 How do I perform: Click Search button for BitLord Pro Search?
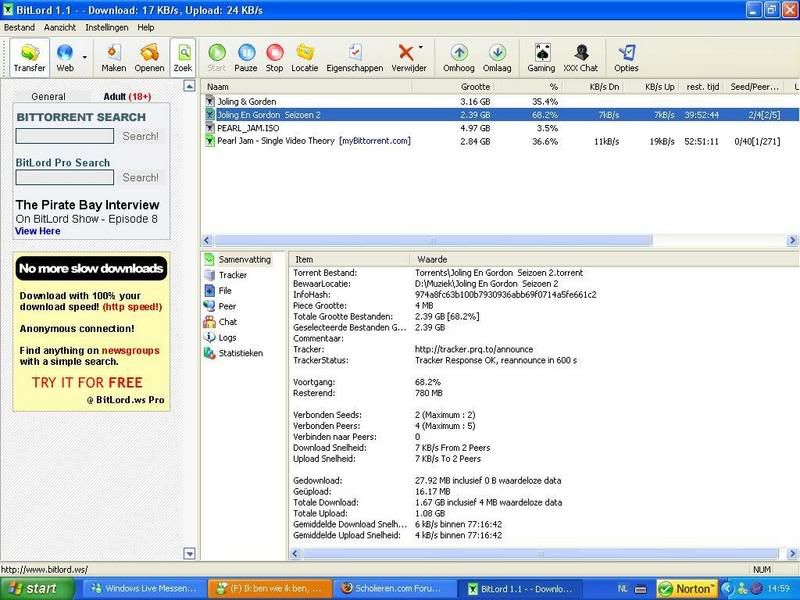pos(140,178)
